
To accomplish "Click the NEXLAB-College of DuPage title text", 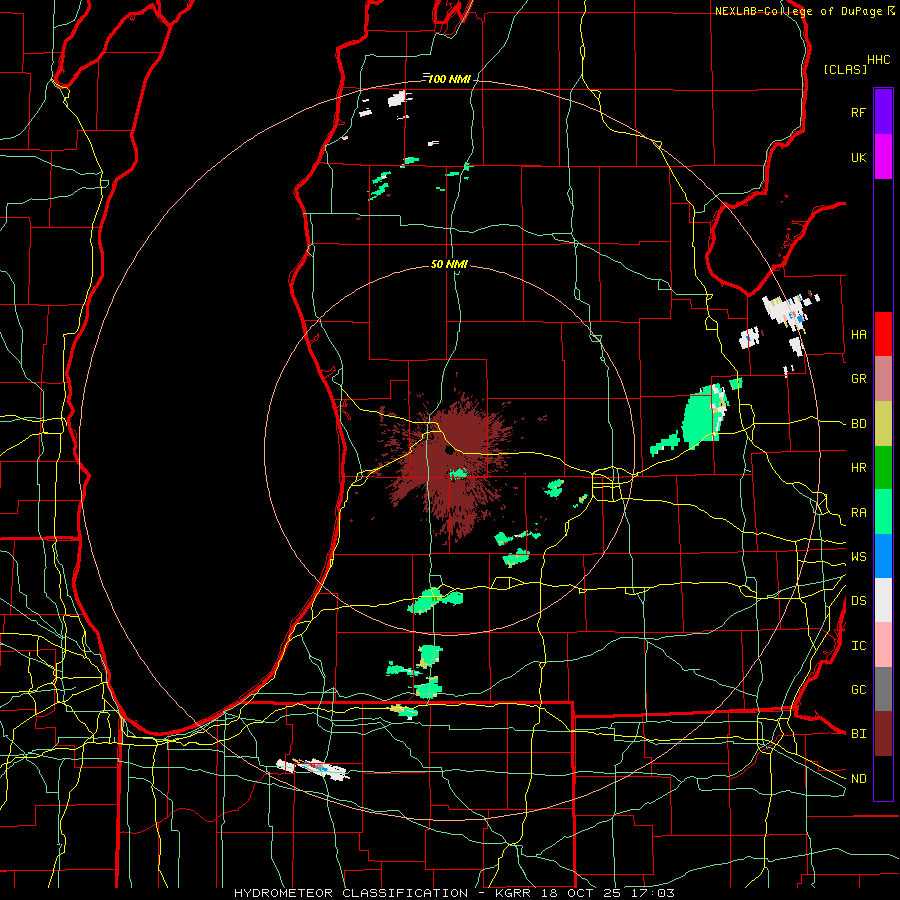I will pos(798,11).
